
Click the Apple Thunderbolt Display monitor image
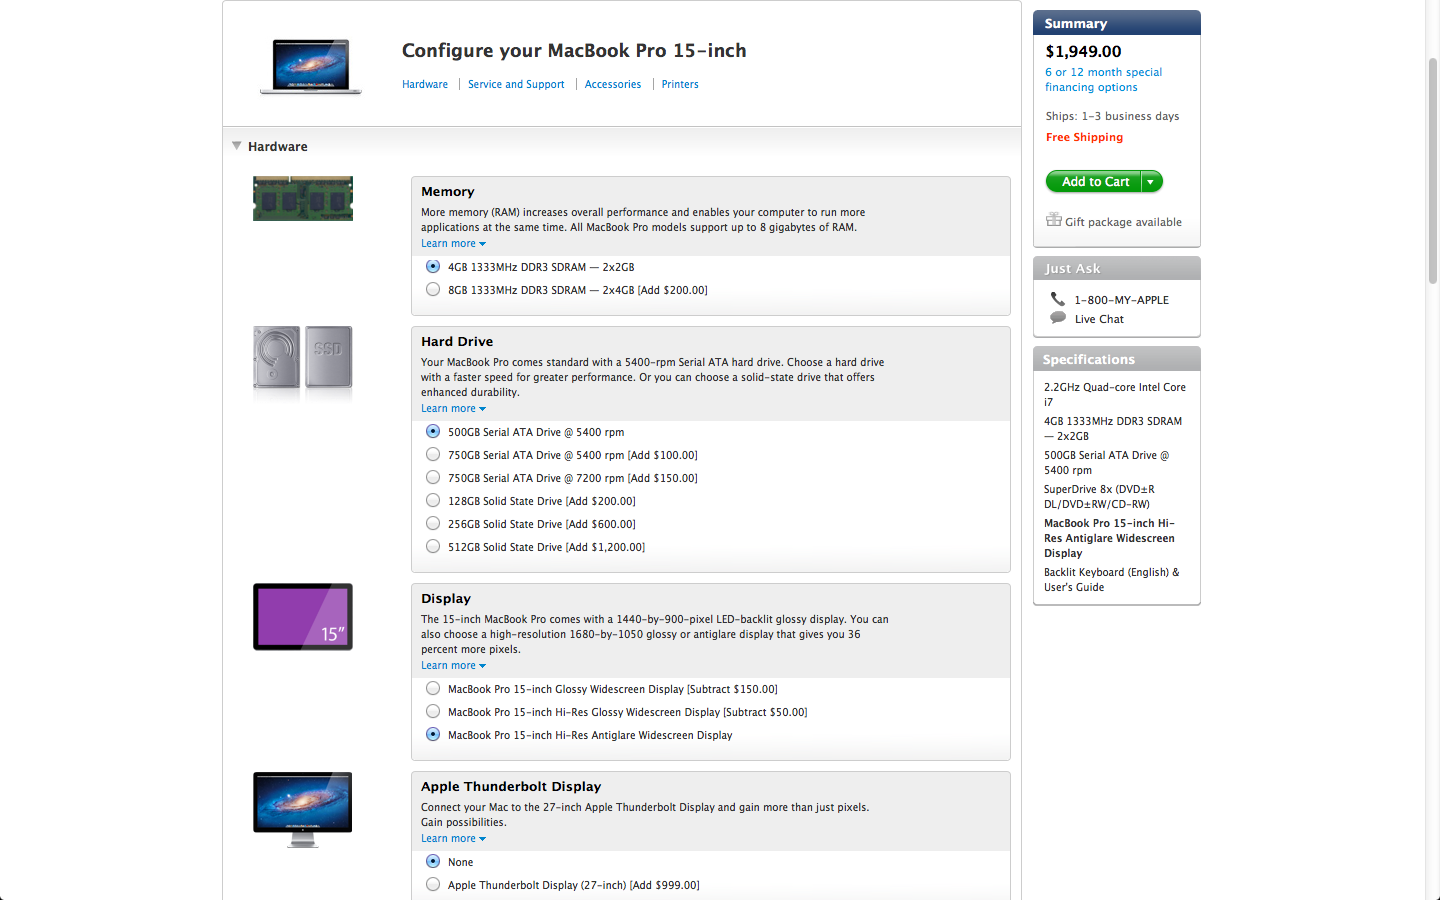303,809
